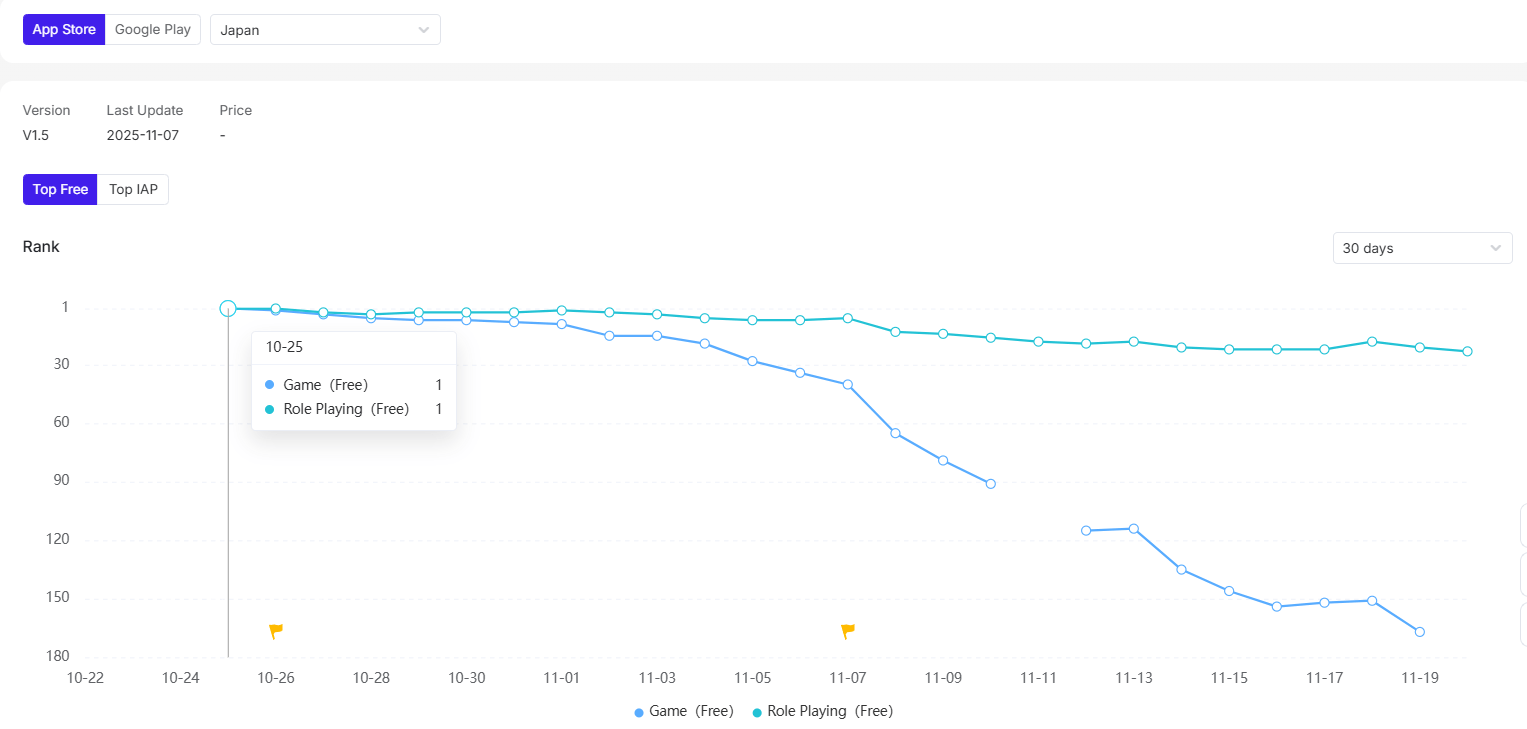Switch to the Google Play tab
The height and width of the screenshot is (729, 1527).
point(153,30)
